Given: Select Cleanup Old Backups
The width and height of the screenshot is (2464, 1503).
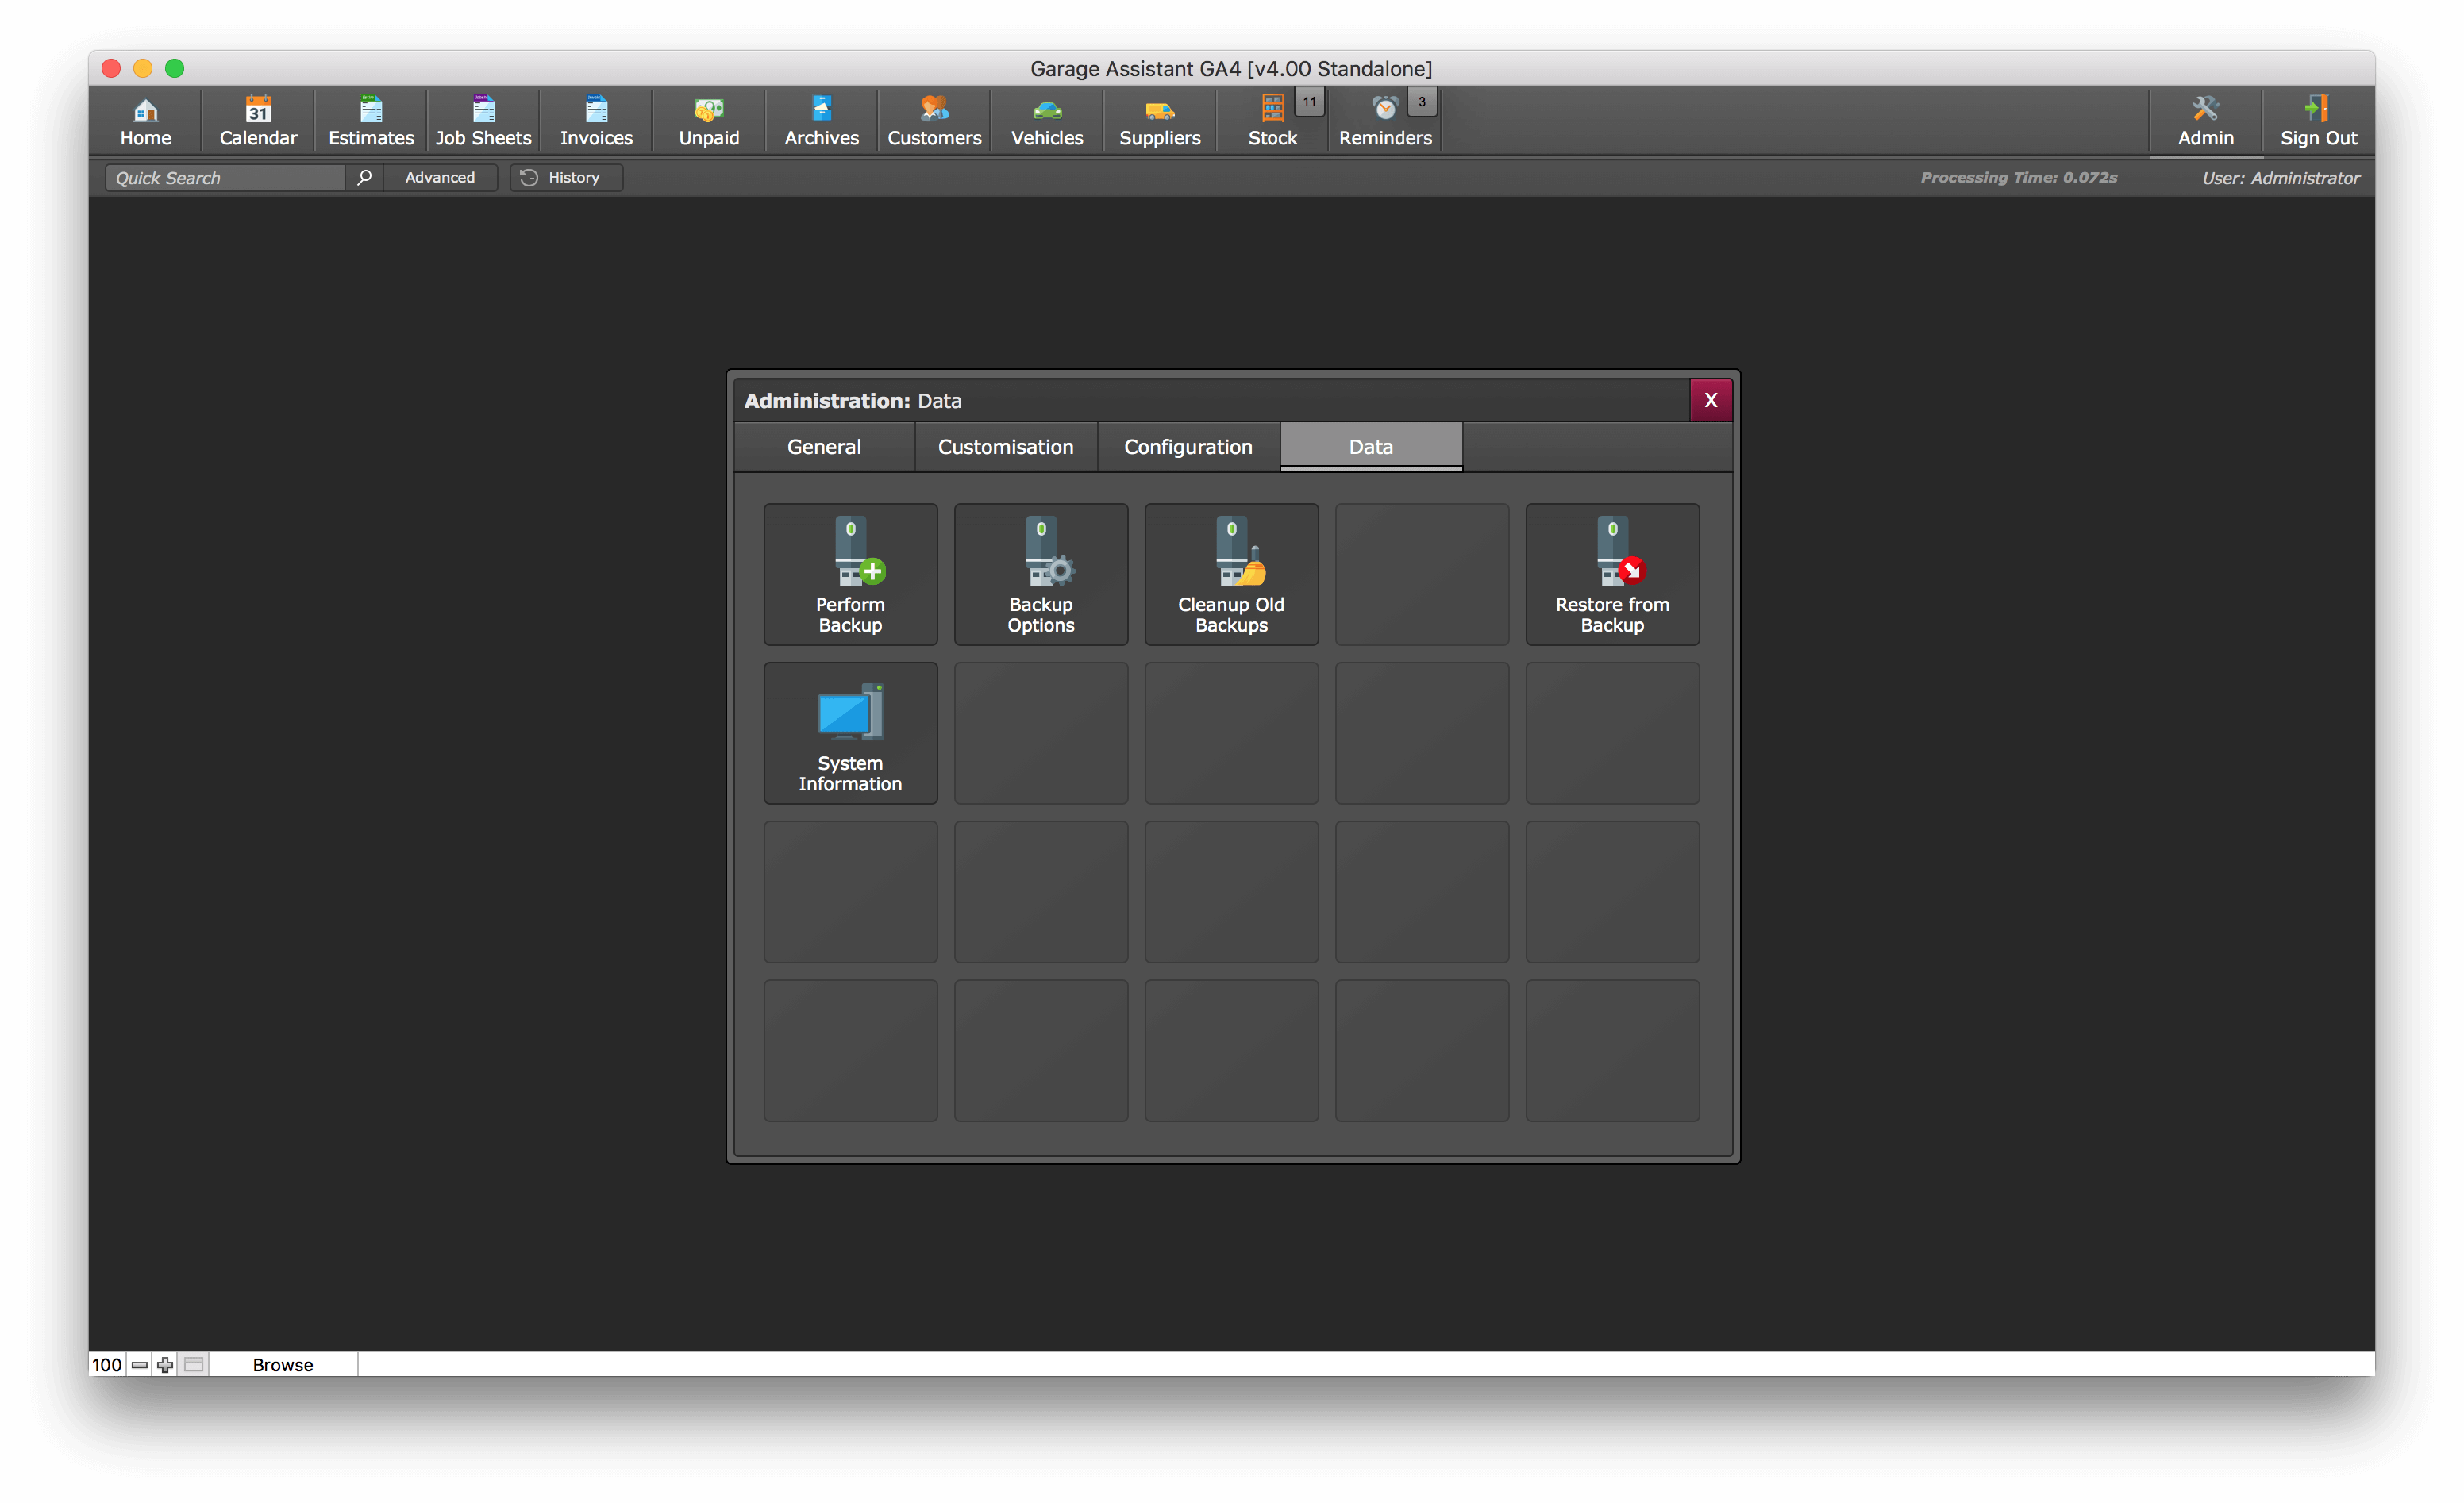Looking at the screenshot, I should [x=1231, y=574].
